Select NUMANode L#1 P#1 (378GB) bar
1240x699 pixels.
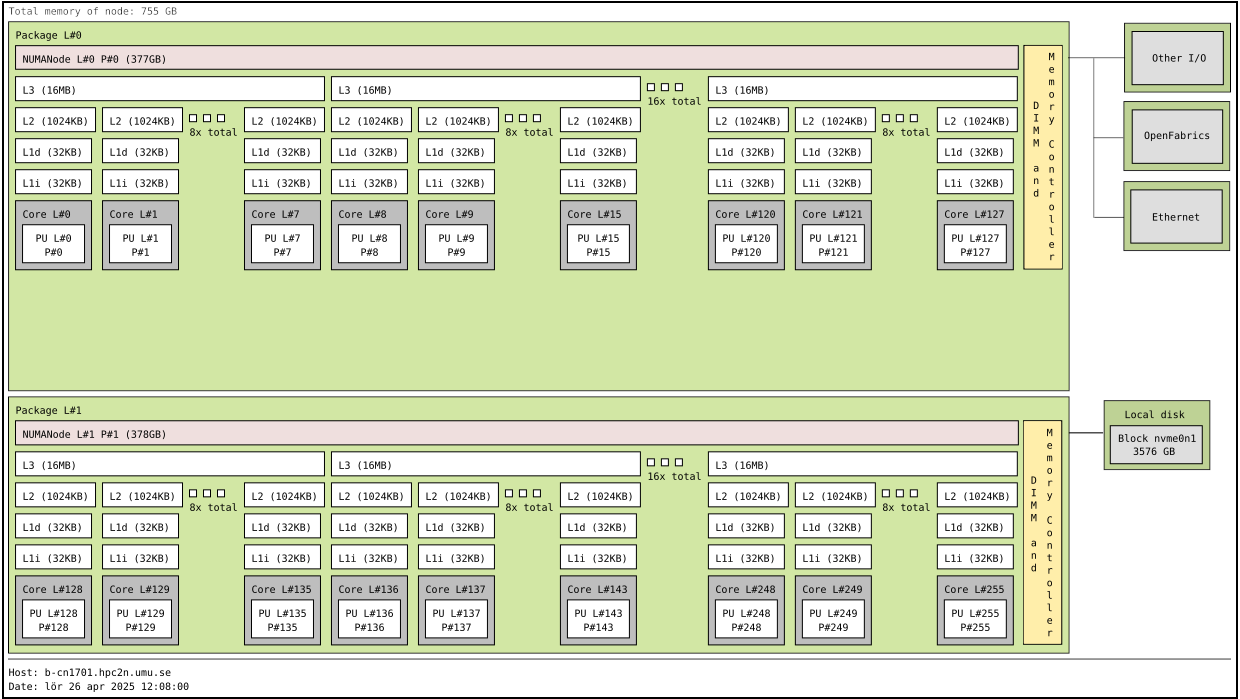pyautogui.click(x=516, y=434)
